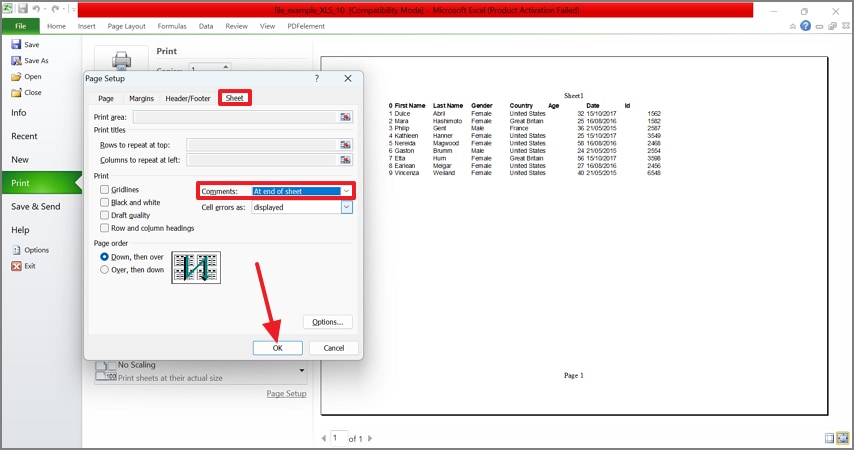This screenshot has width=854, height=450.
Task: Toggle Show Margins icon in preview corner
Action: coord(829,438)
